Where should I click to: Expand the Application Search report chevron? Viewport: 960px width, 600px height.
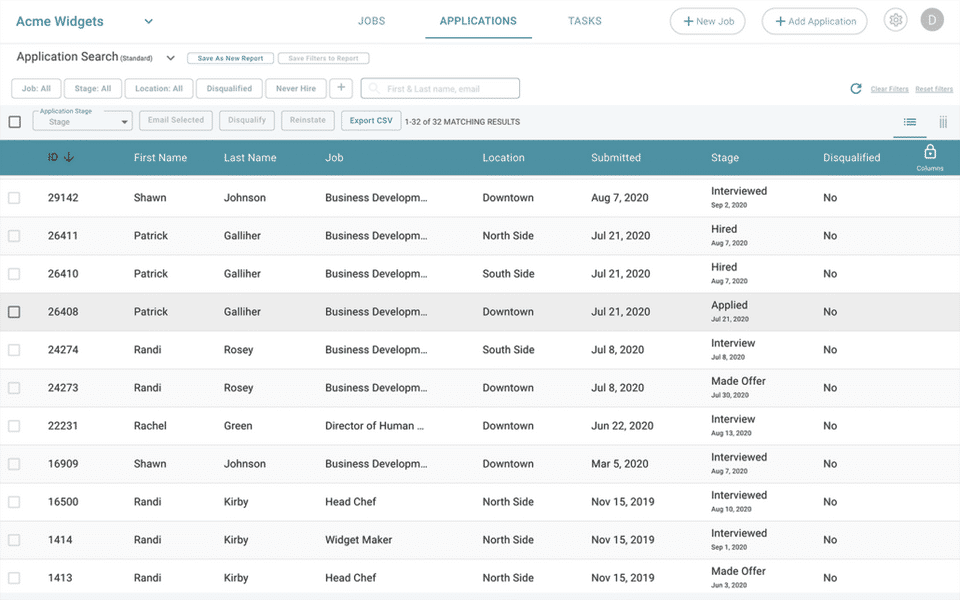(x=170, y=58)
